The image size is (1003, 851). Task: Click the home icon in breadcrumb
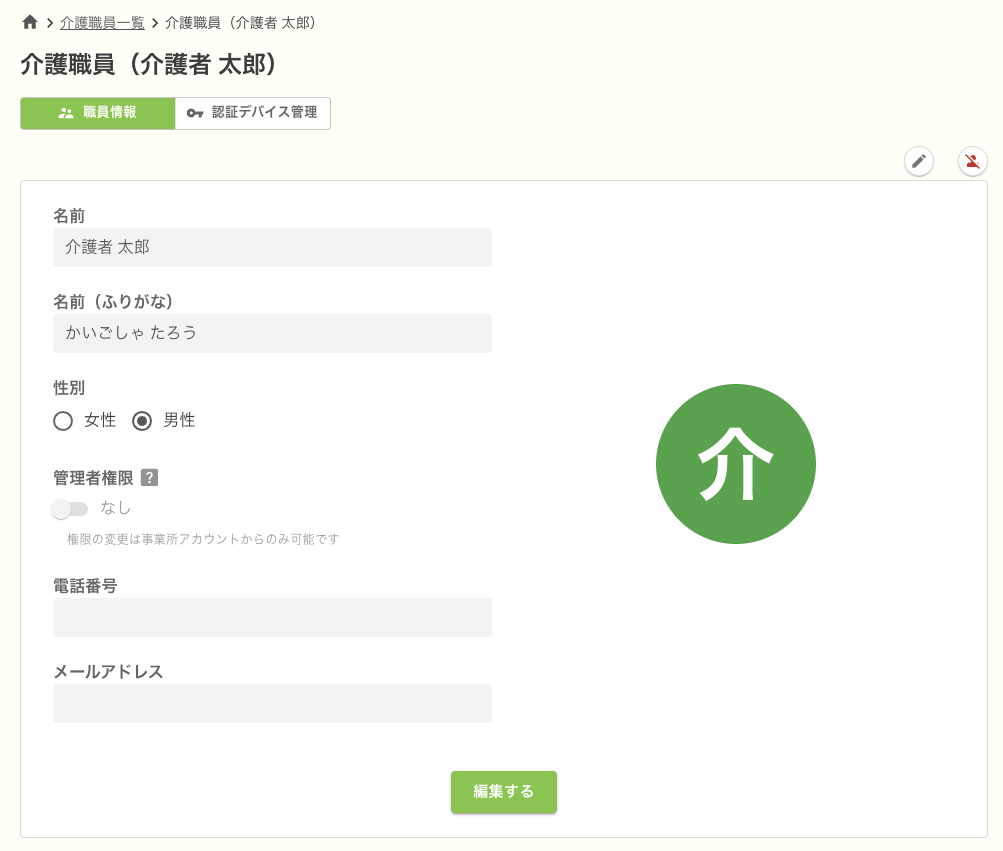click(x=29, y=20)
